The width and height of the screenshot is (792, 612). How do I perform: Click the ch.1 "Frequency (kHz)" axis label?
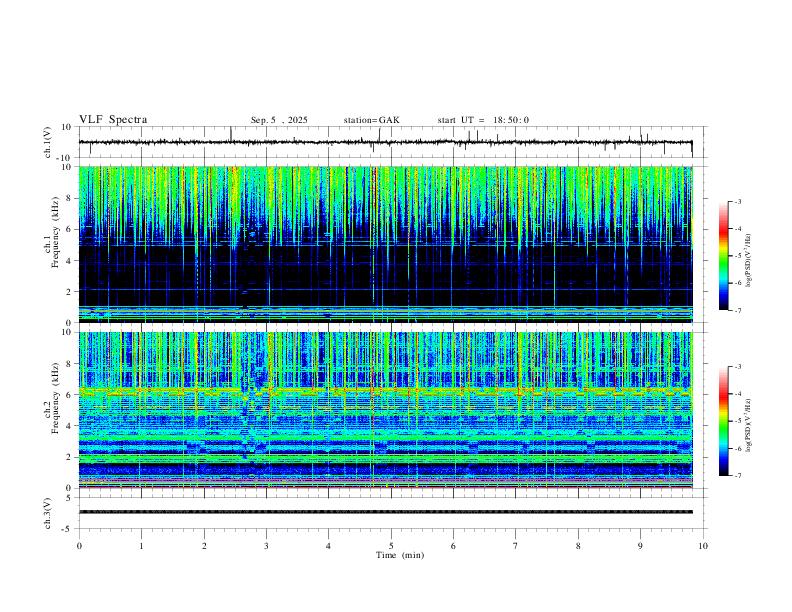point(56,232)
